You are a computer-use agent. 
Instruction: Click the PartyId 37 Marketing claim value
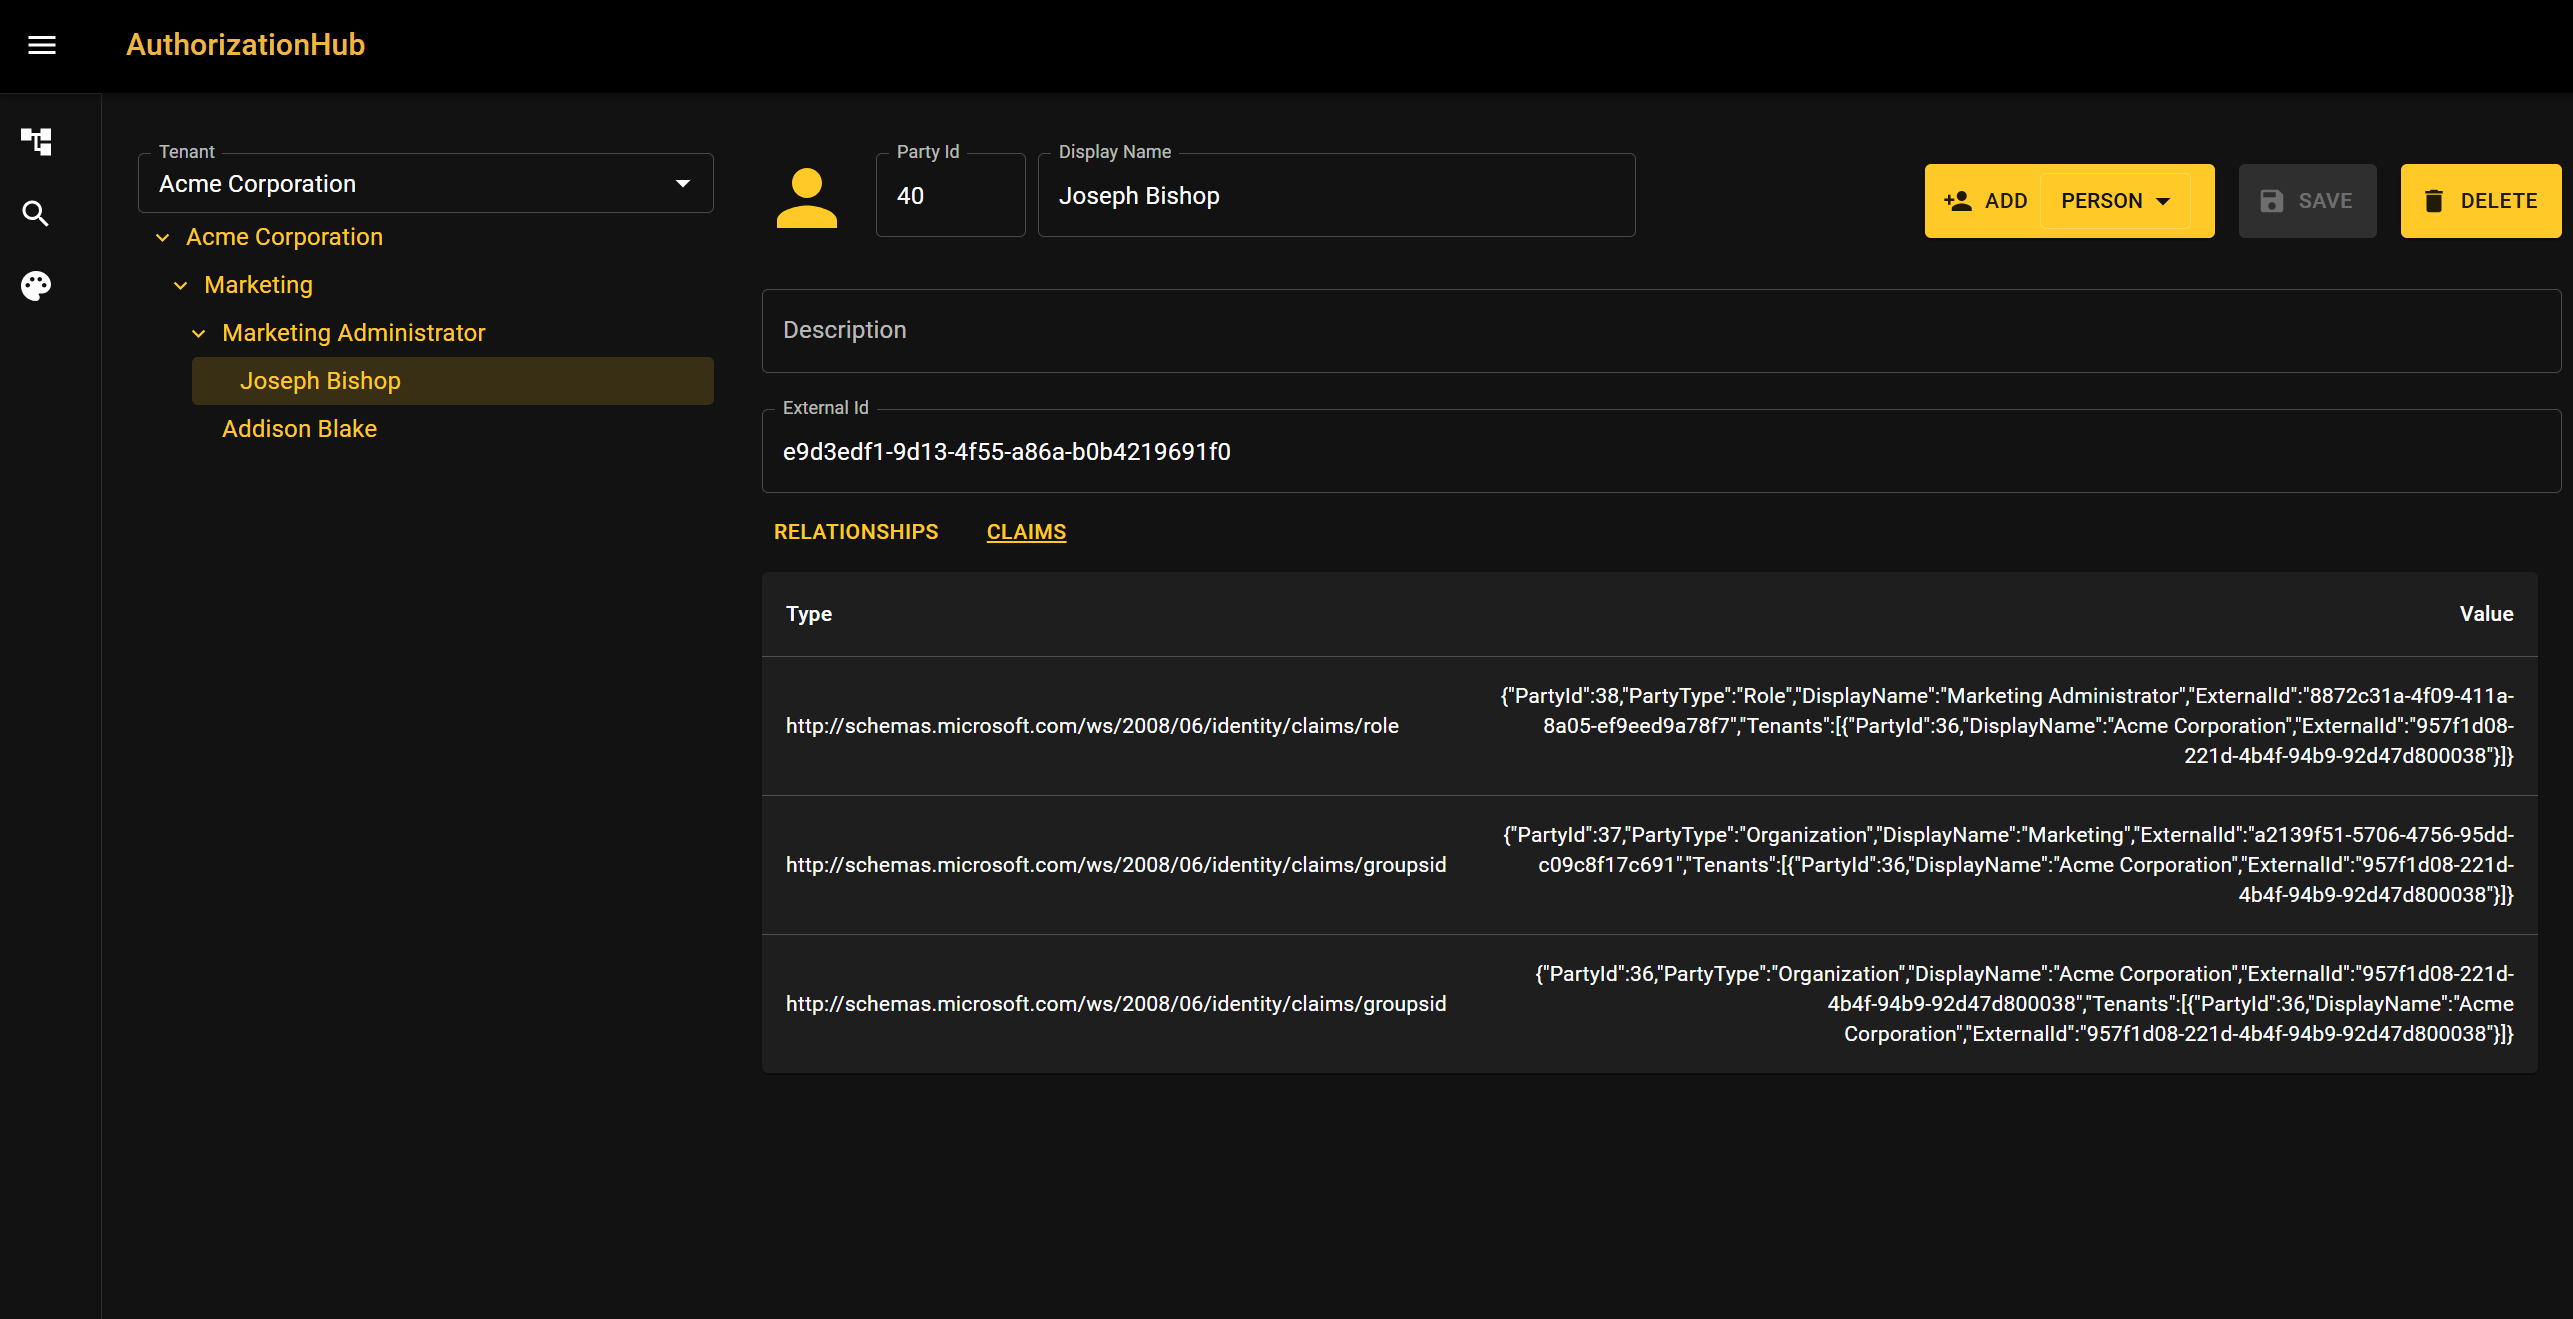click(x=2008, y=865)
